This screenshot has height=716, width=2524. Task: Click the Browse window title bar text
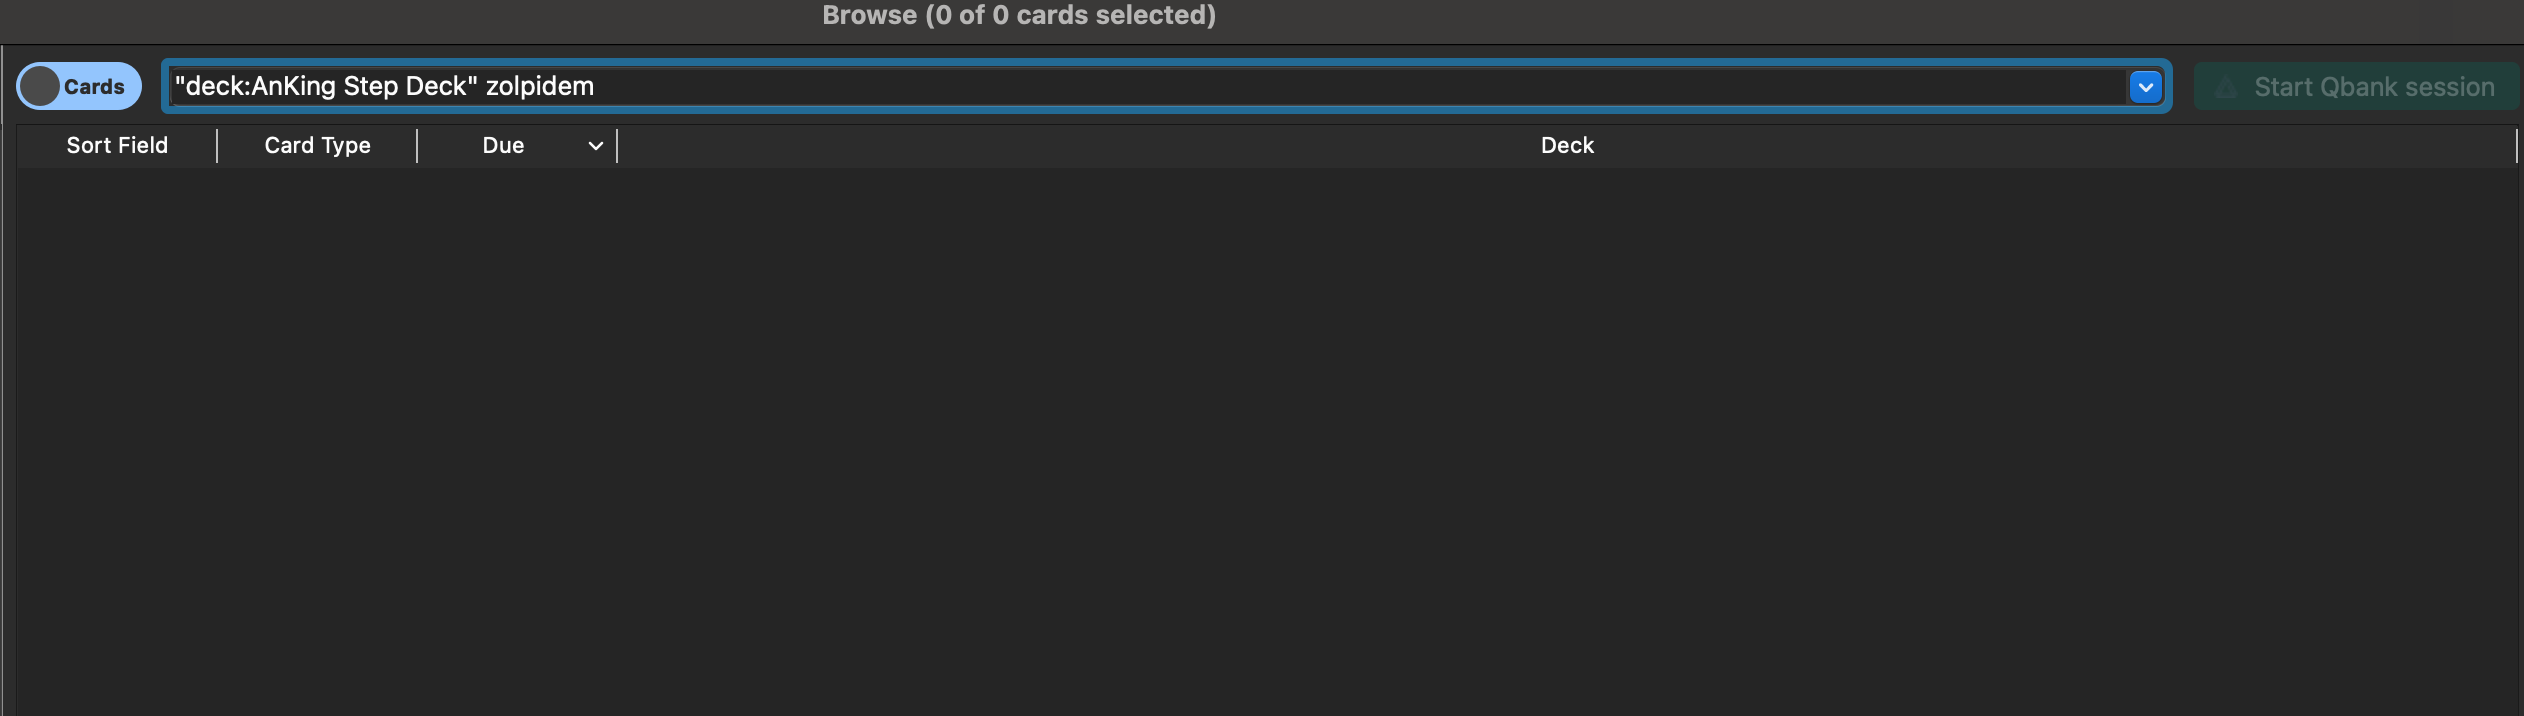(x=1018, y=15)
